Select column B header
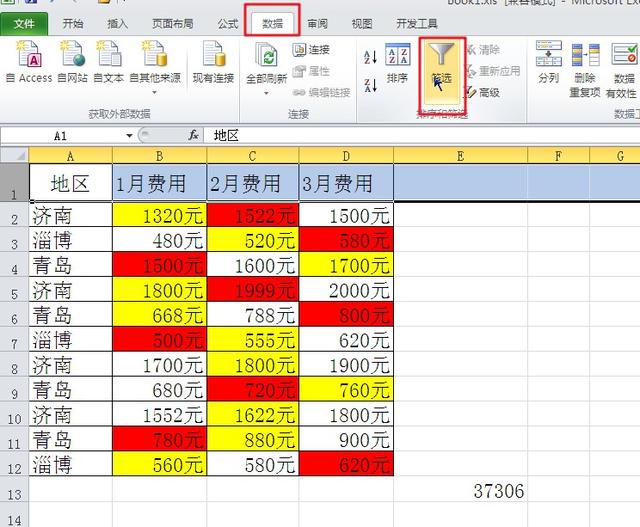The image size is (640, 527). (x=160, y=156)
